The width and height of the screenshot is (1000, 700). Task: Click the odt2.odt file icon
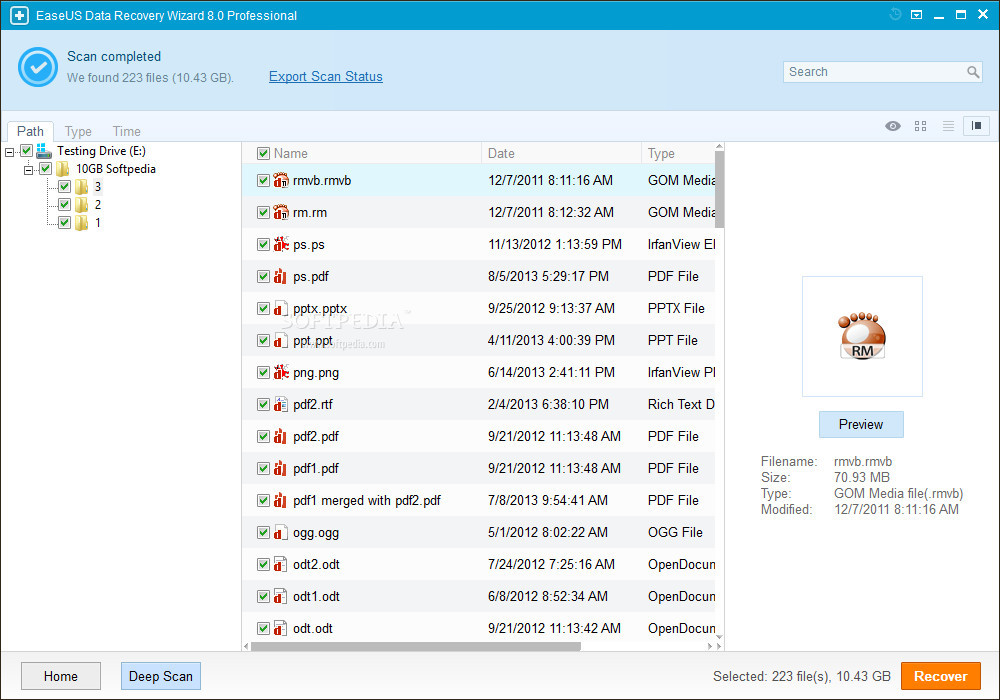[x=281, y=564]
